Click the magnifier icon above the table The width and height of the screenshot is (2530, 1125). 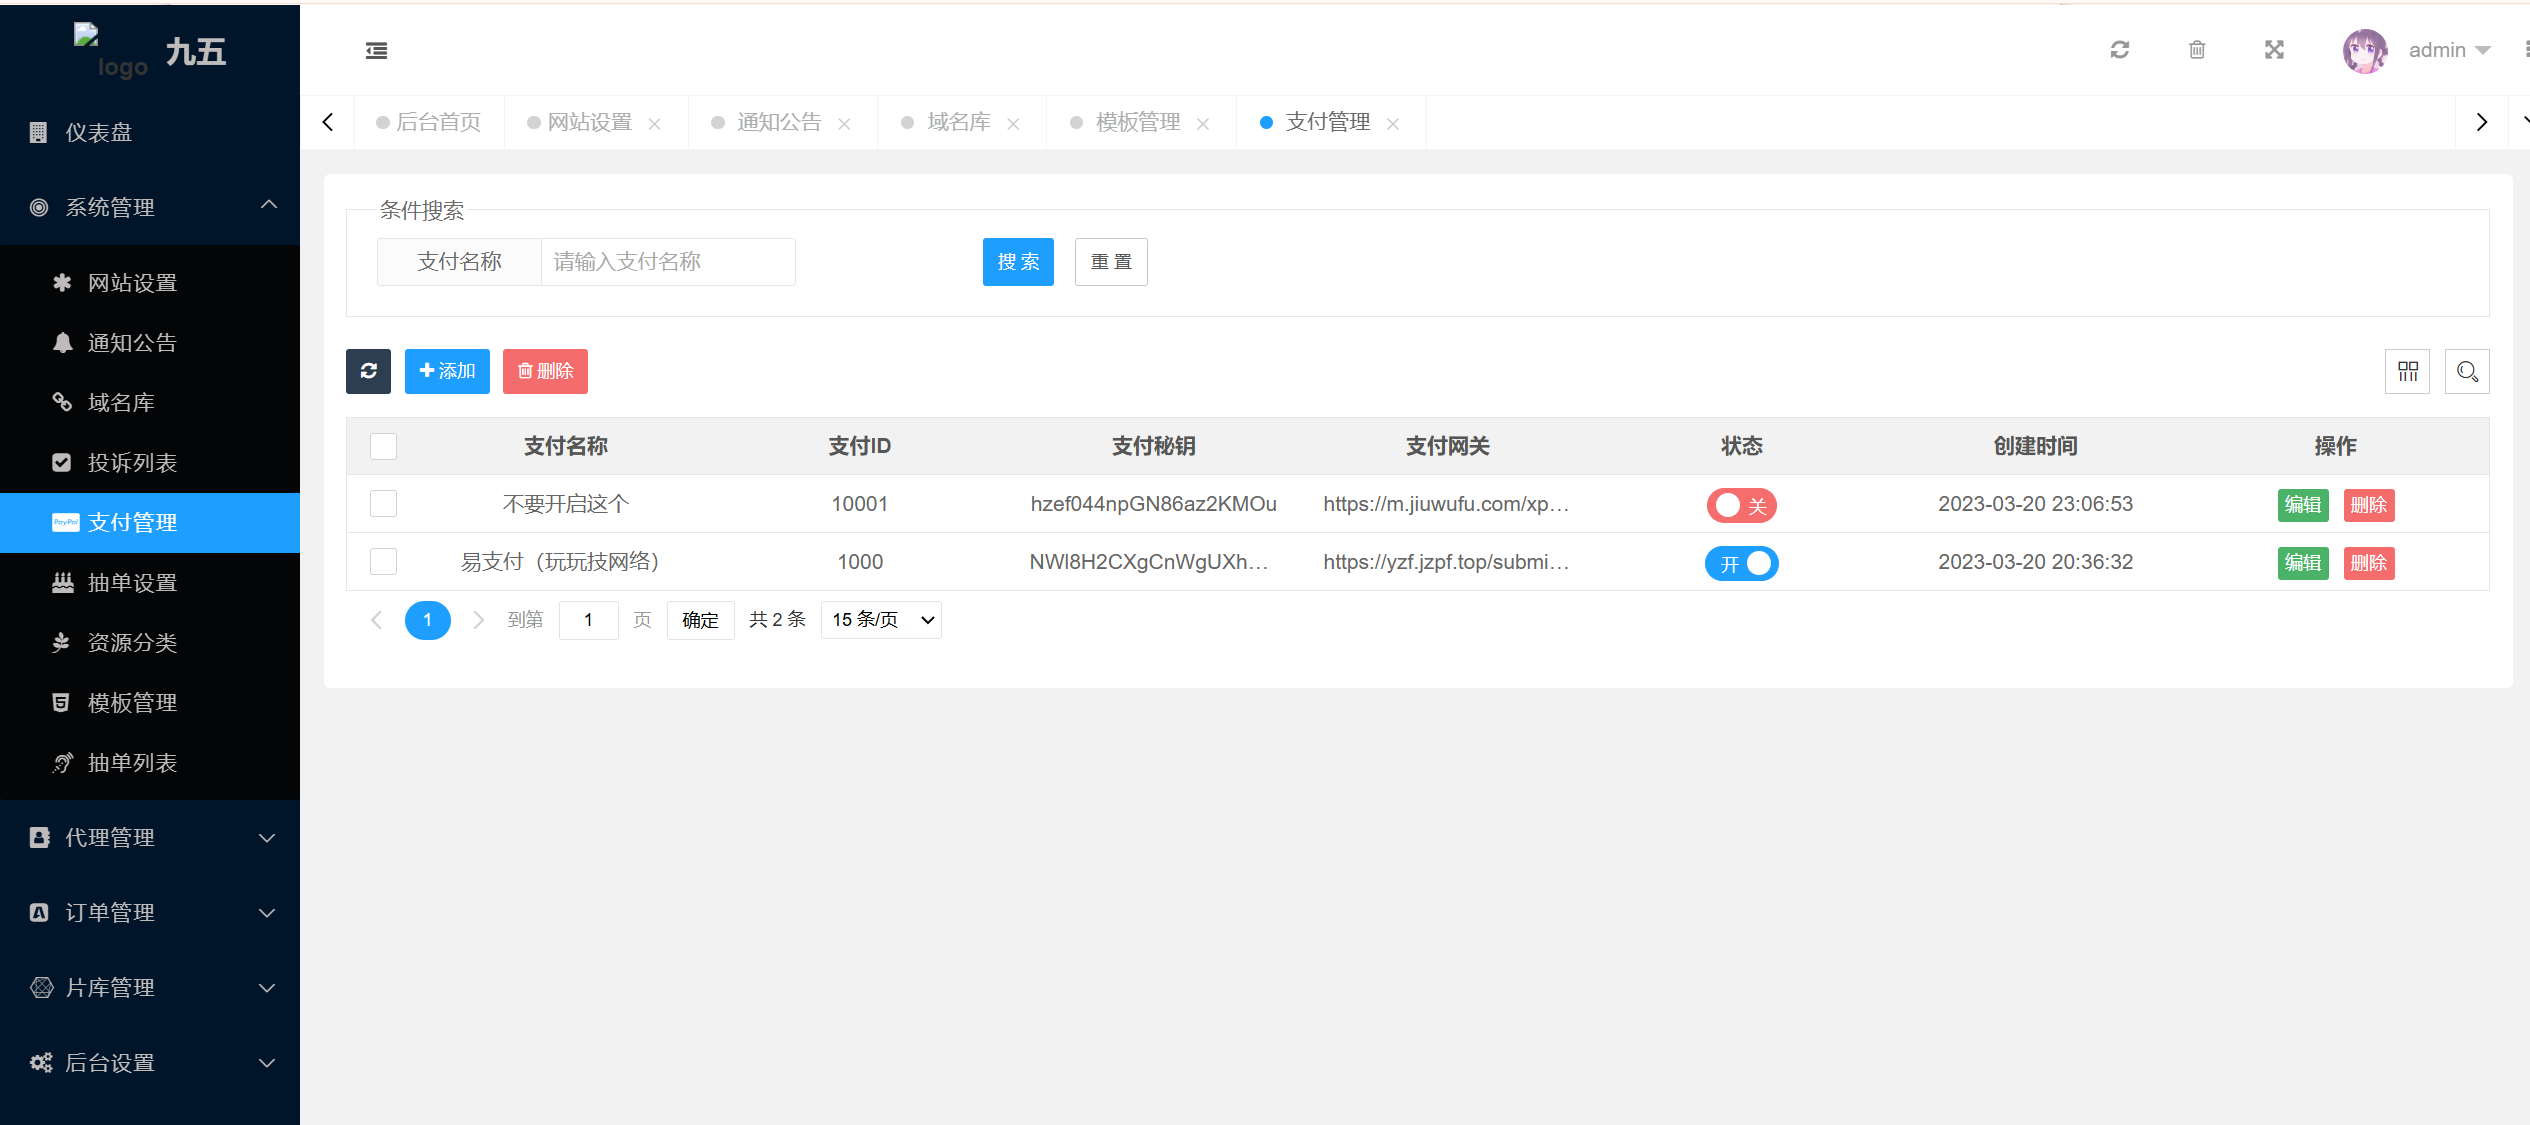[x=2467, y=372]
